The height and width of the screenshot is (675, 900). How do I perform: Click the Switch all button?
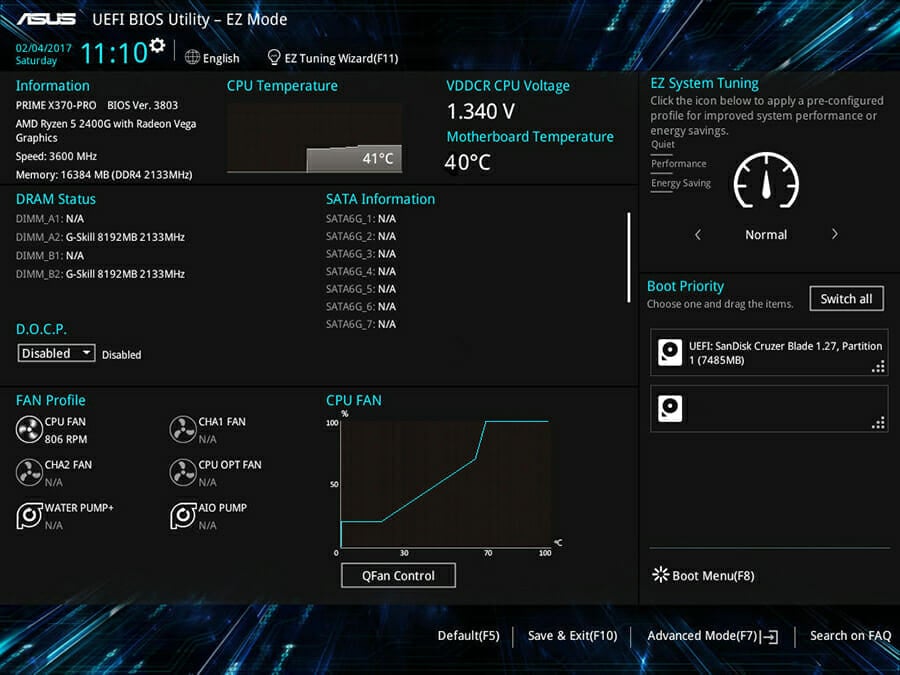[847, 299]
